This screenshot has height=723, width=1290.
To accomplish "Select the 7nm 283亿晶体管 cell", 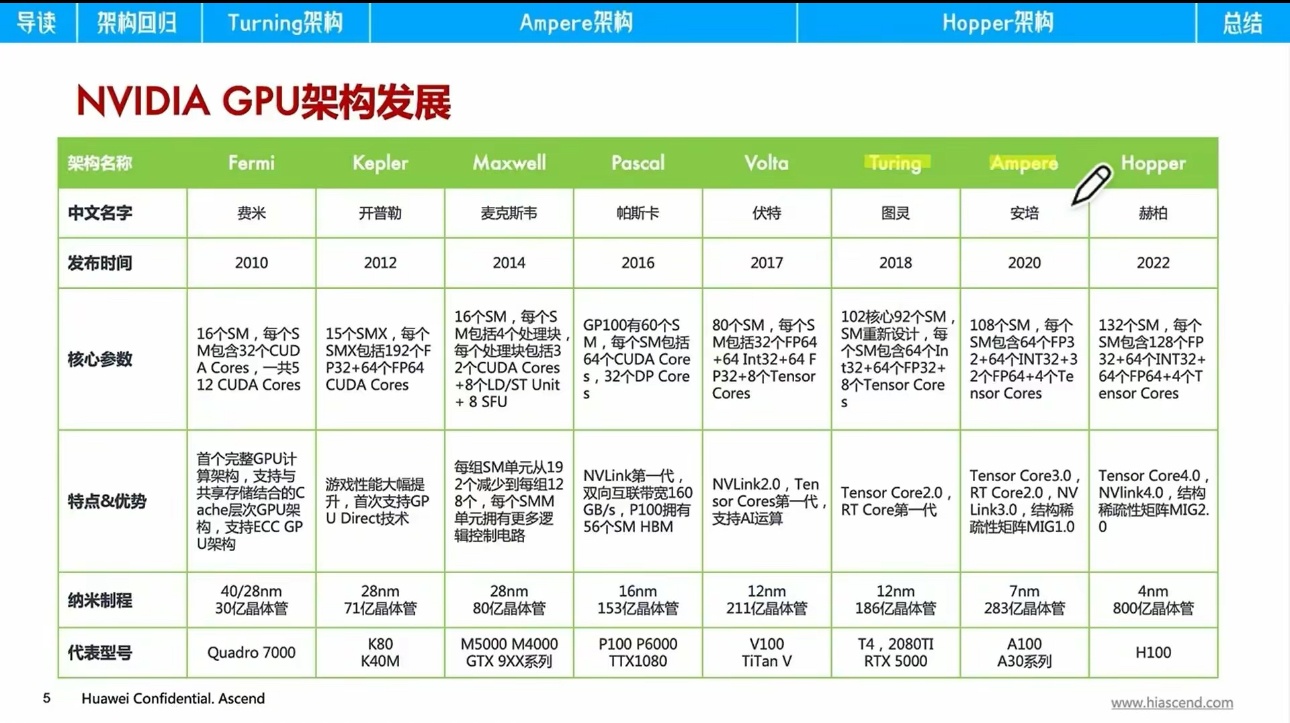I will [x=1024, y=600].
